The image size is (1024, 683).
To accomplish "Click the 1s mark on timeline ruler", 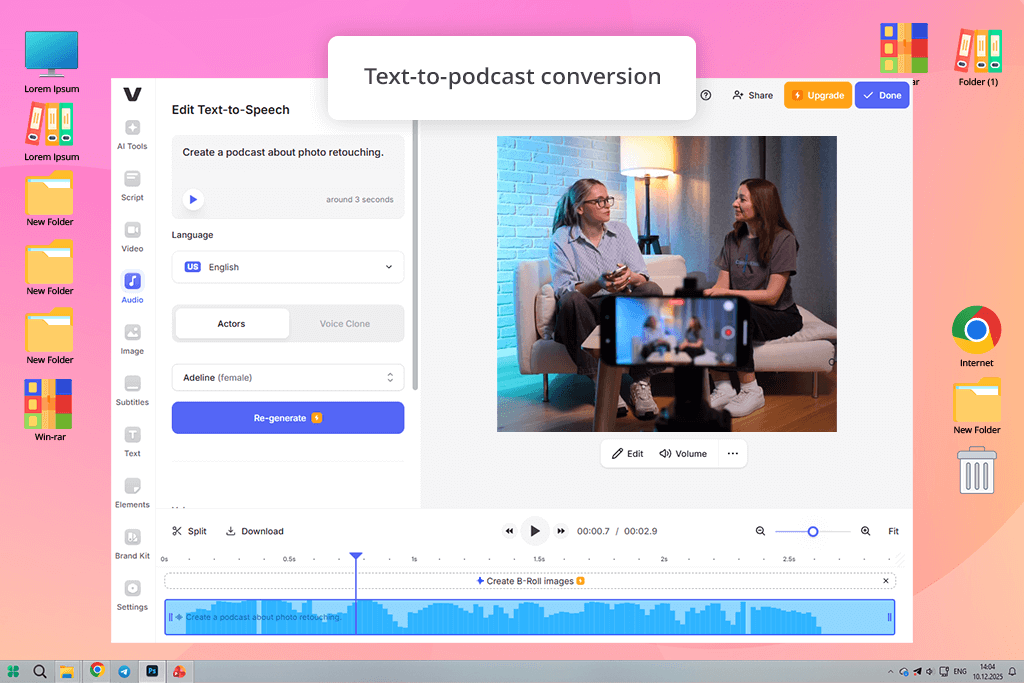I will 414,559.
